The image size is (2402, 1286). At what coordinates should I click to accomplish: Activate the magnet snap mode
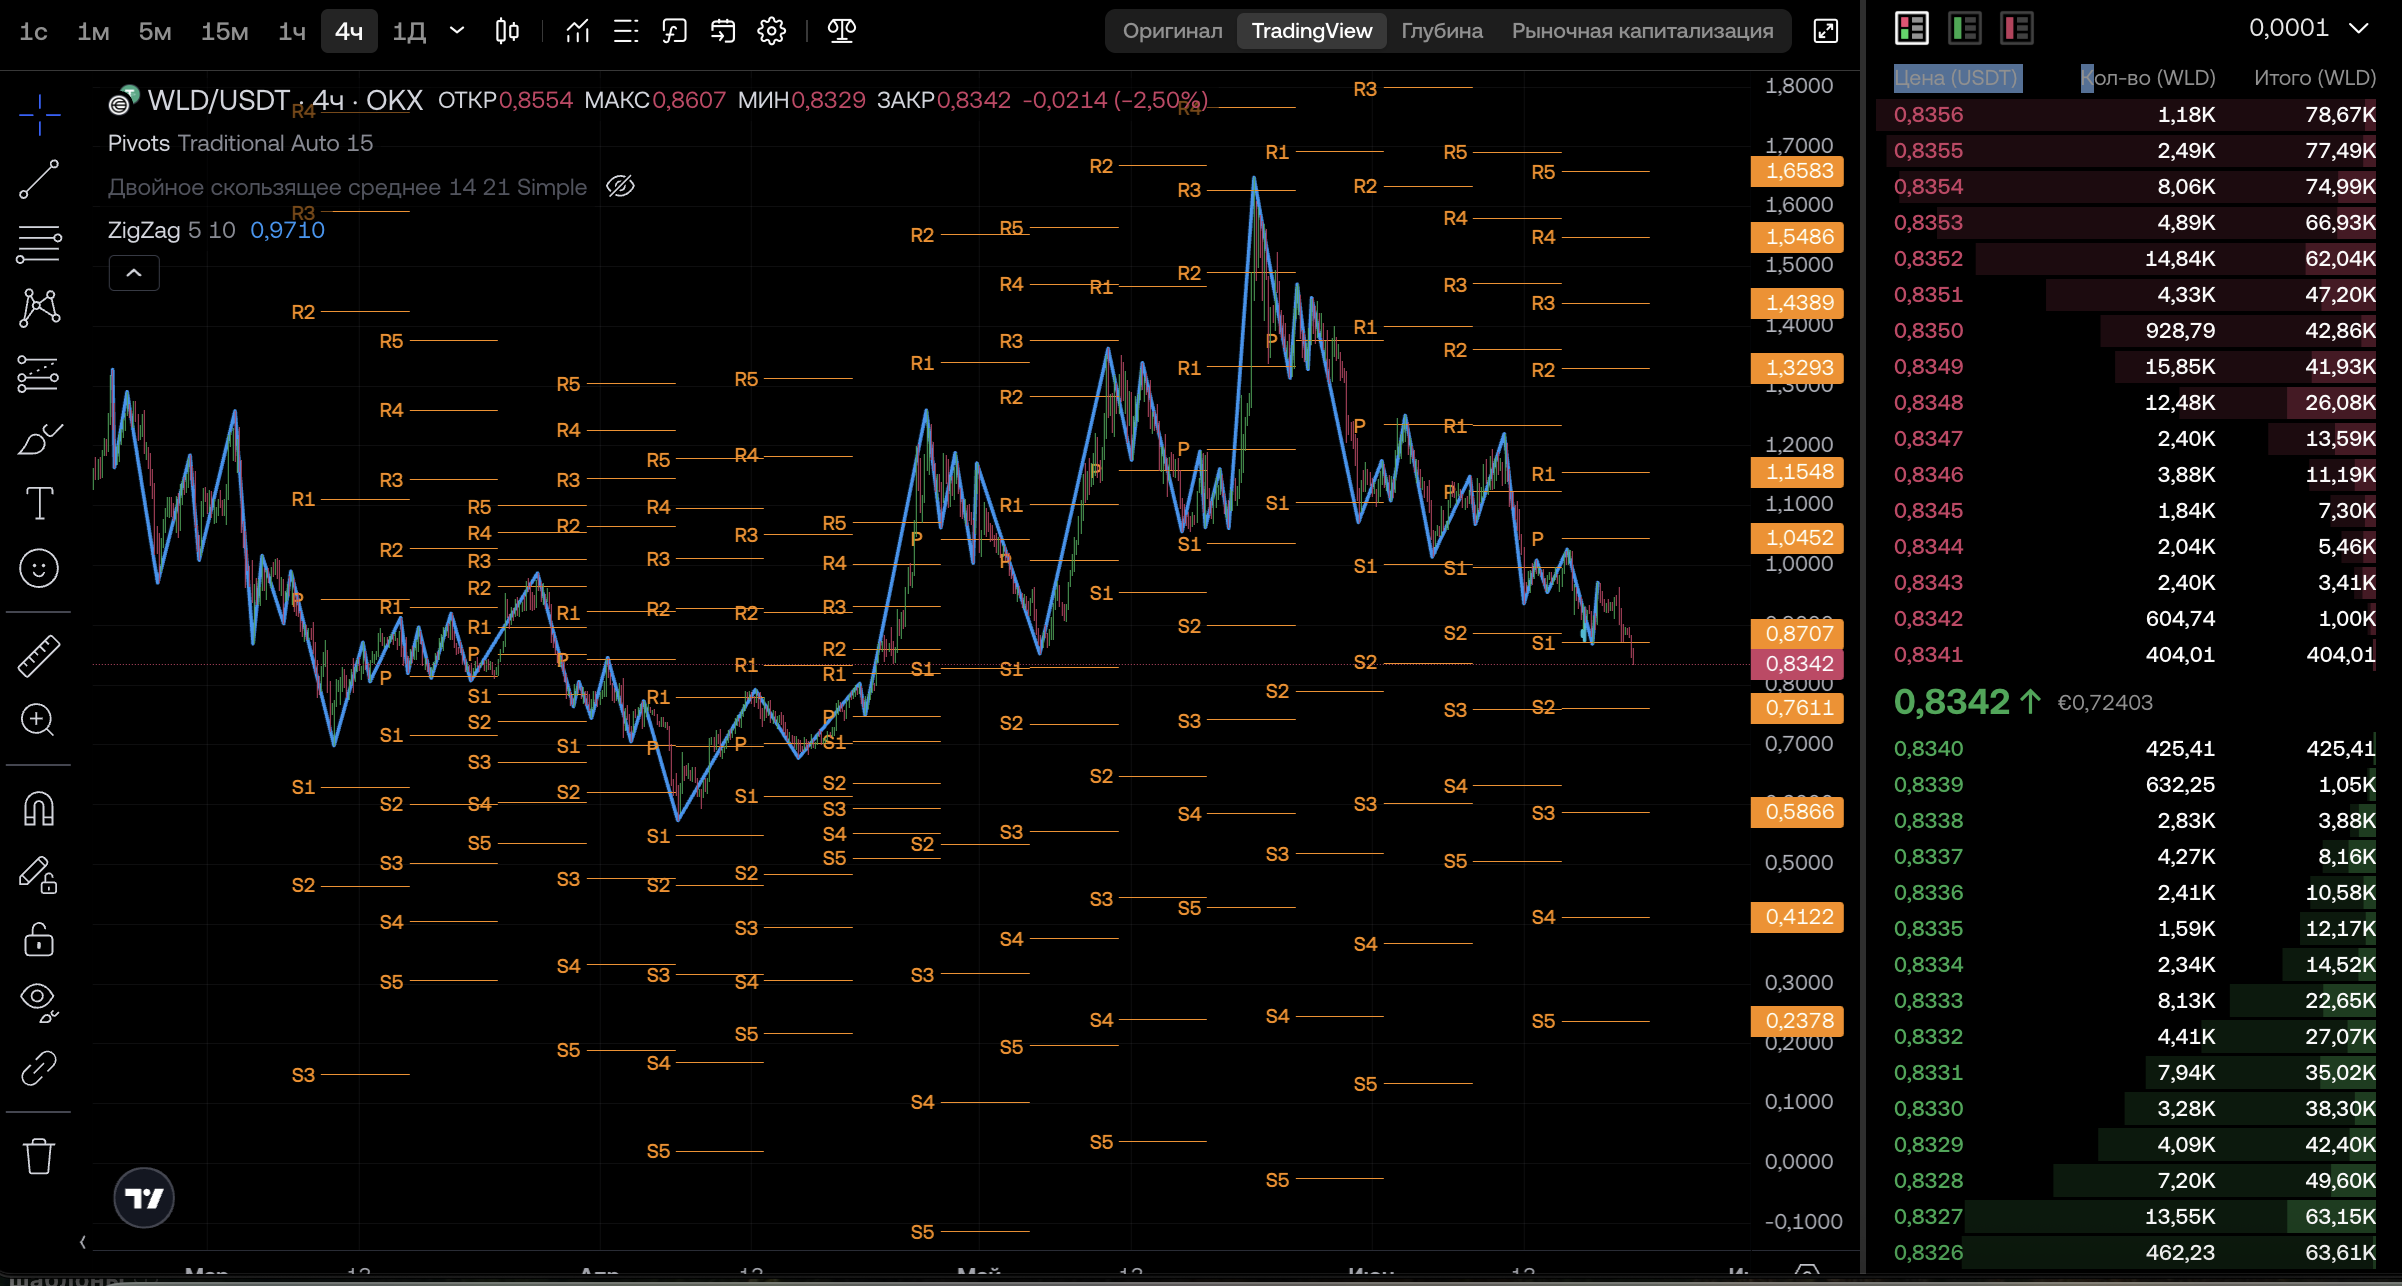pos(39,808)
